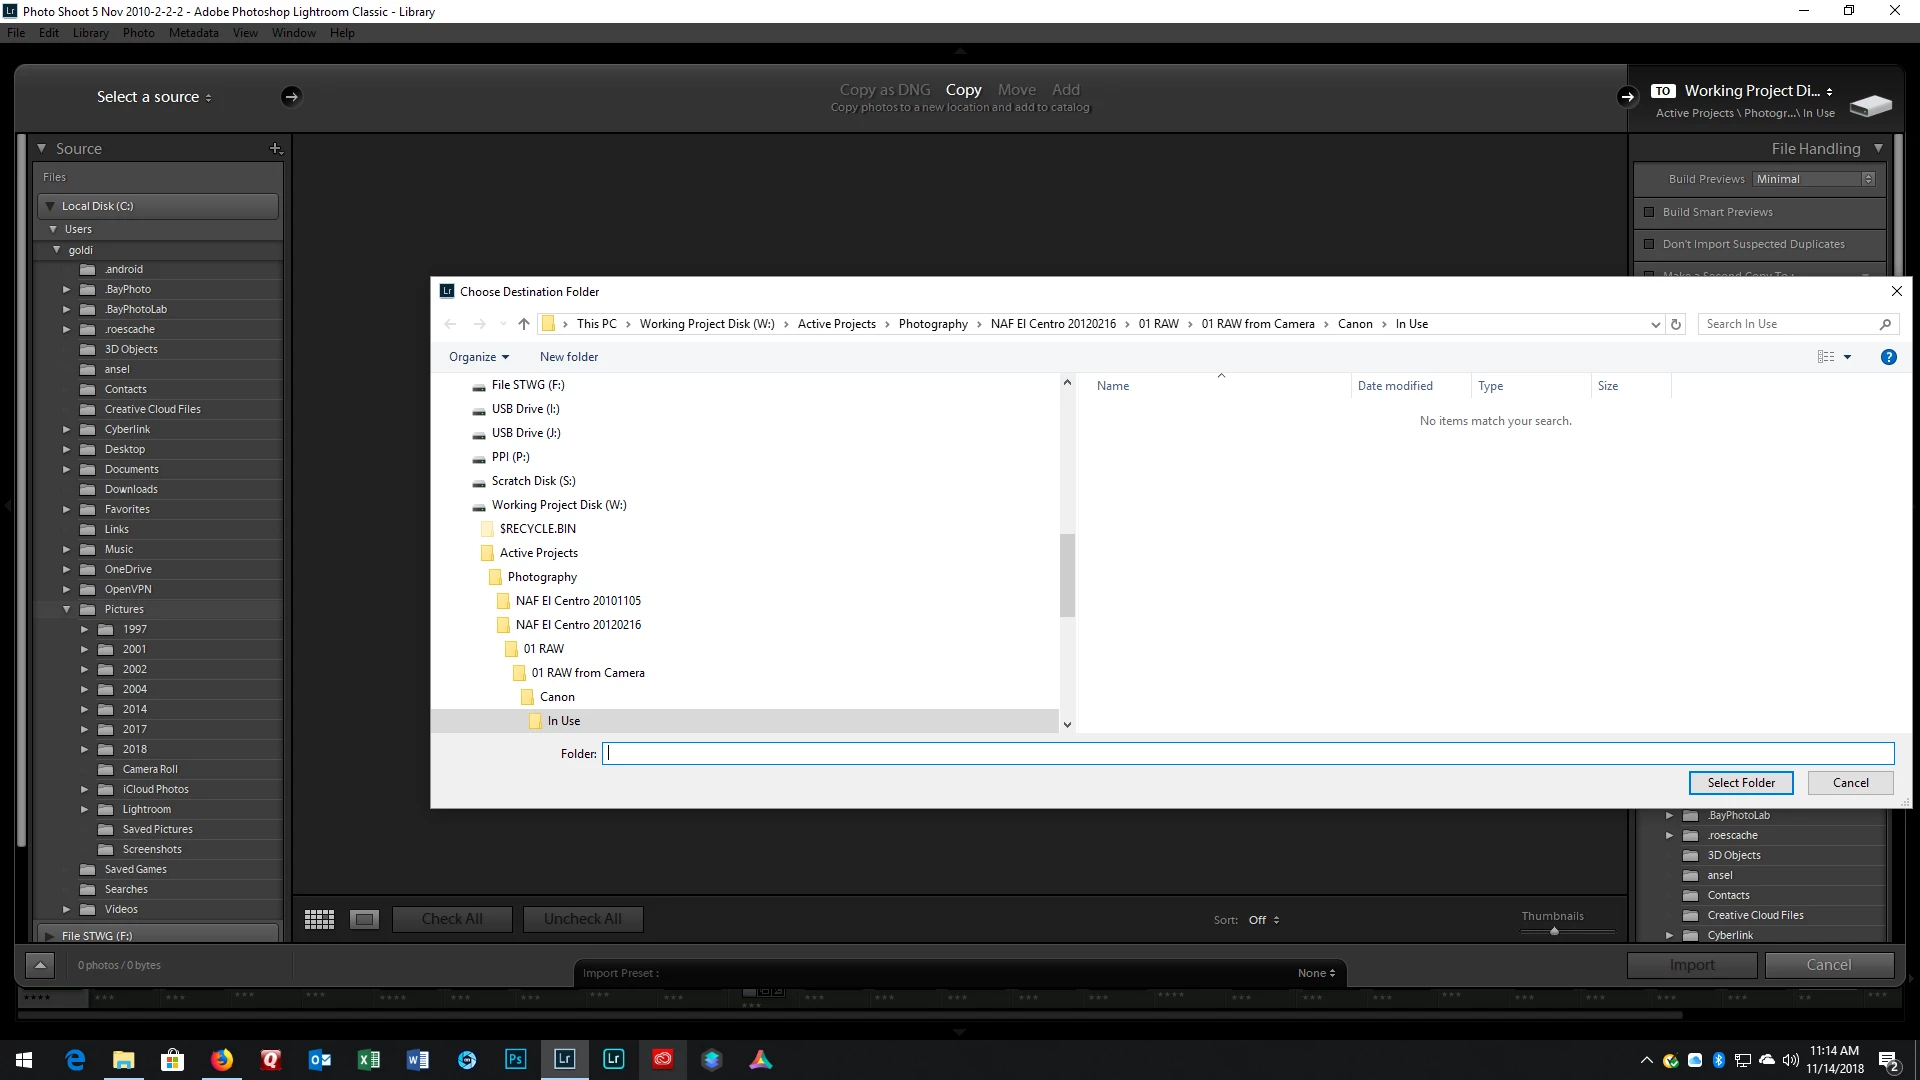Click the add source plus icon
The width and height of the screenshot is (1920, 1080).
point(276,148)
